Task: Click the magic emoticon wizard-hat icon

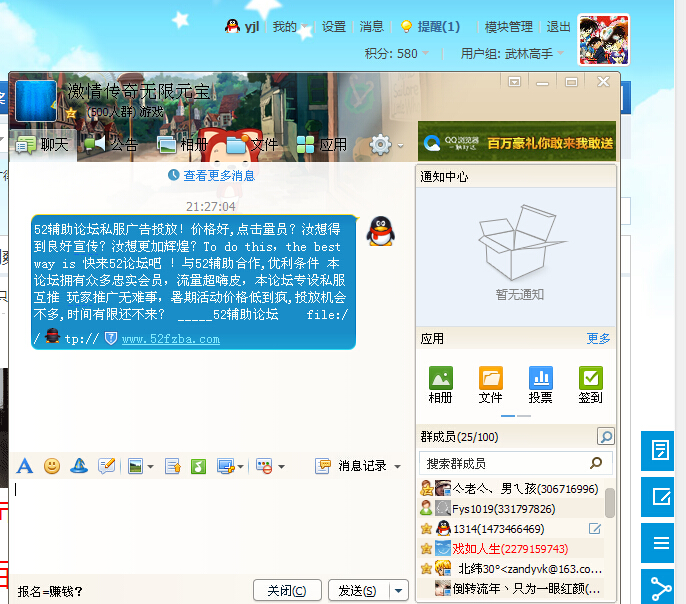Action: point(79,466)
